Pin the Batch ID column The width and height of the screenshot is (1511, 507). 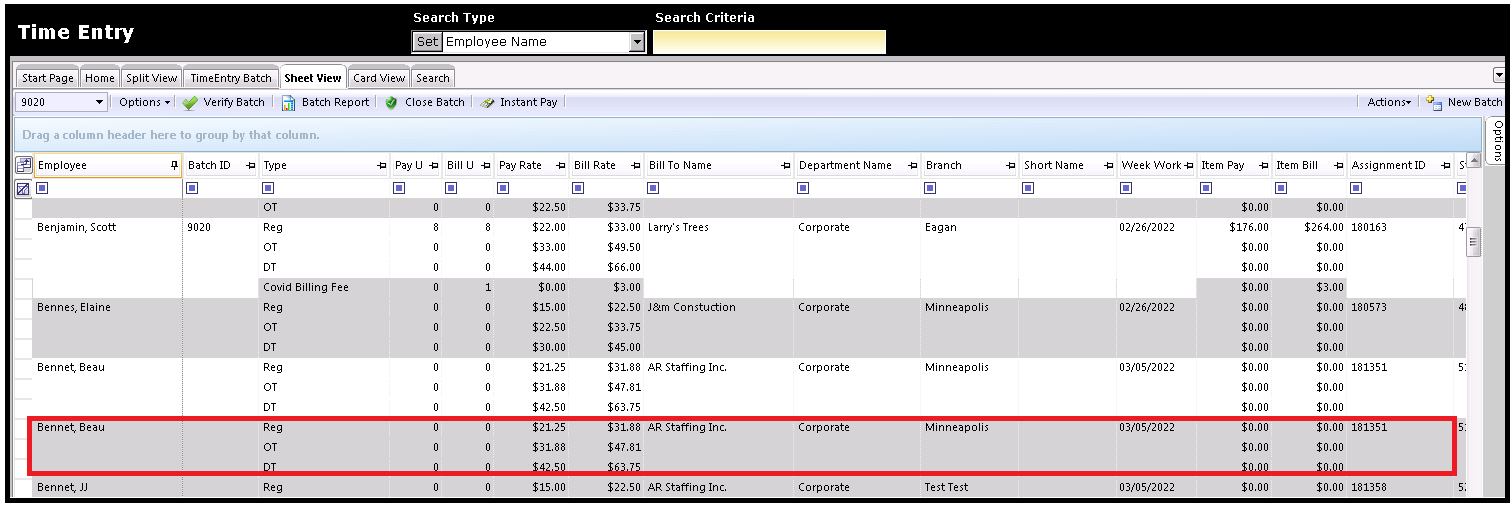tap(250, 166)
